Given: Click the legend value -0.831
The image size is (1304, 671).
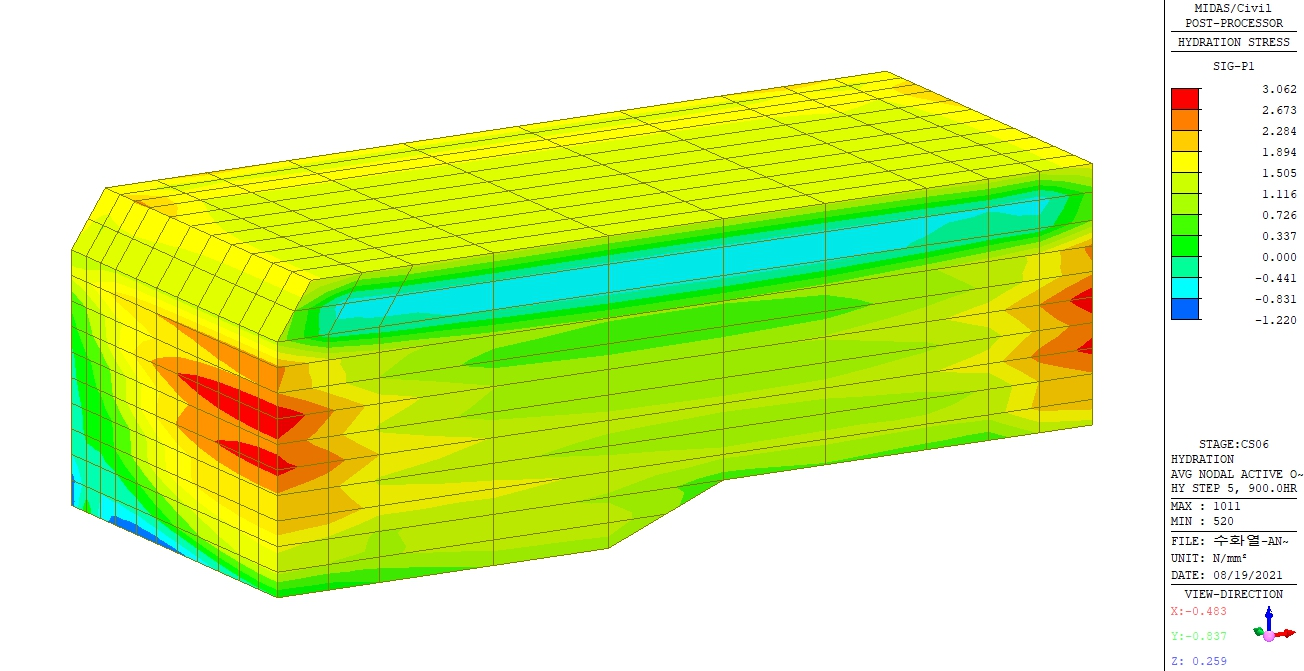Looking at the screenshot, I should 1276,299.
